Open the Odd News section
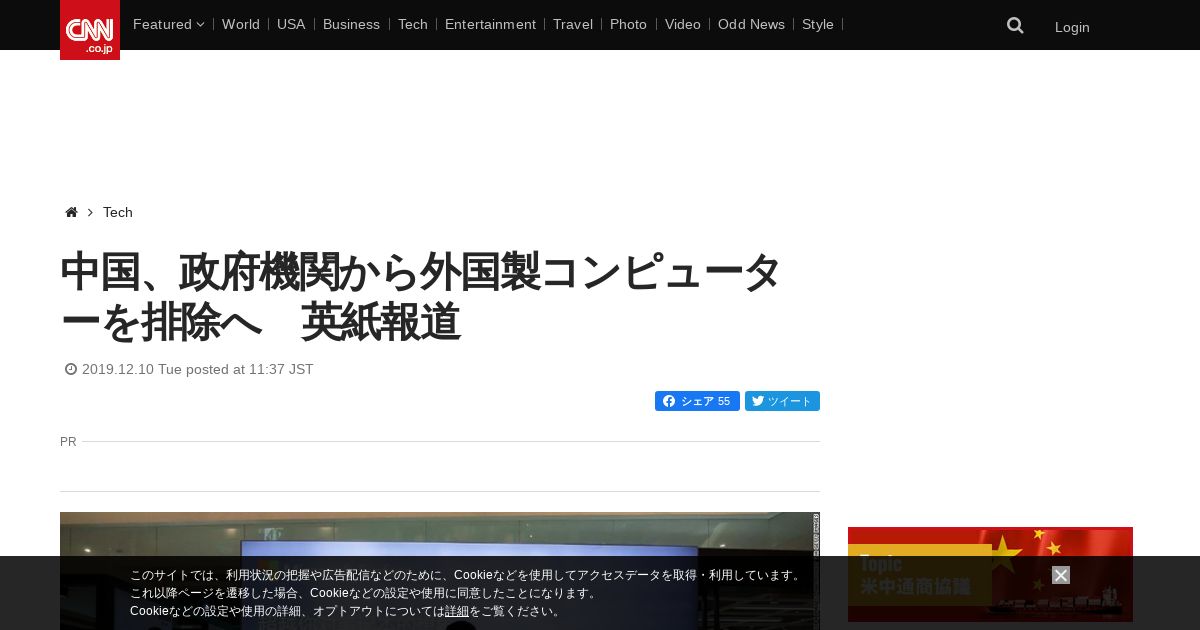1200x630 pixels. tap(751, 24)
